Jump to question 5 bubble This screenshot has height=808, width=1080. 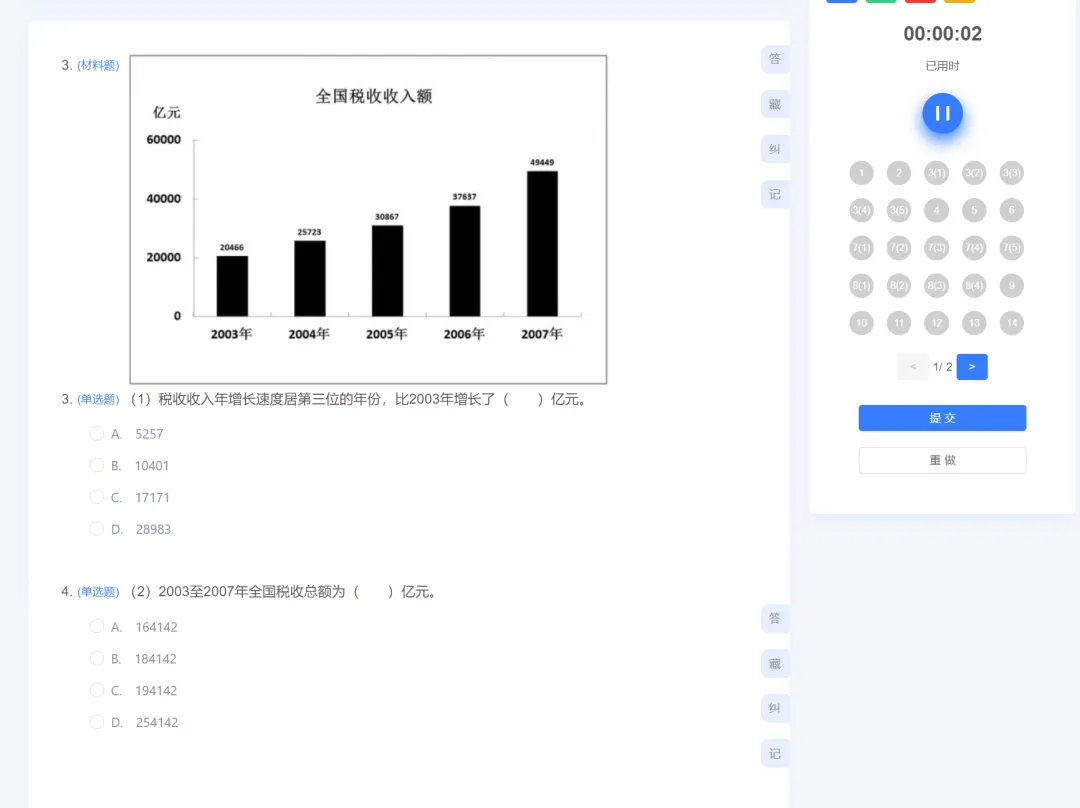974,210
